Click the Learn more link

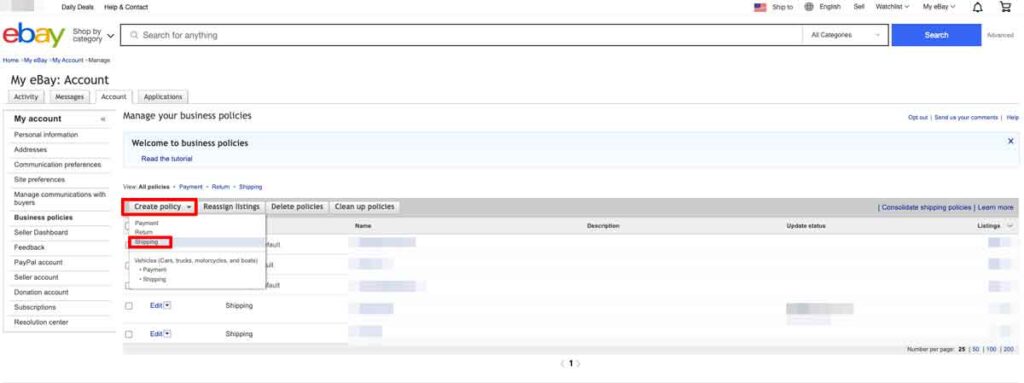(x=995, y=207)
